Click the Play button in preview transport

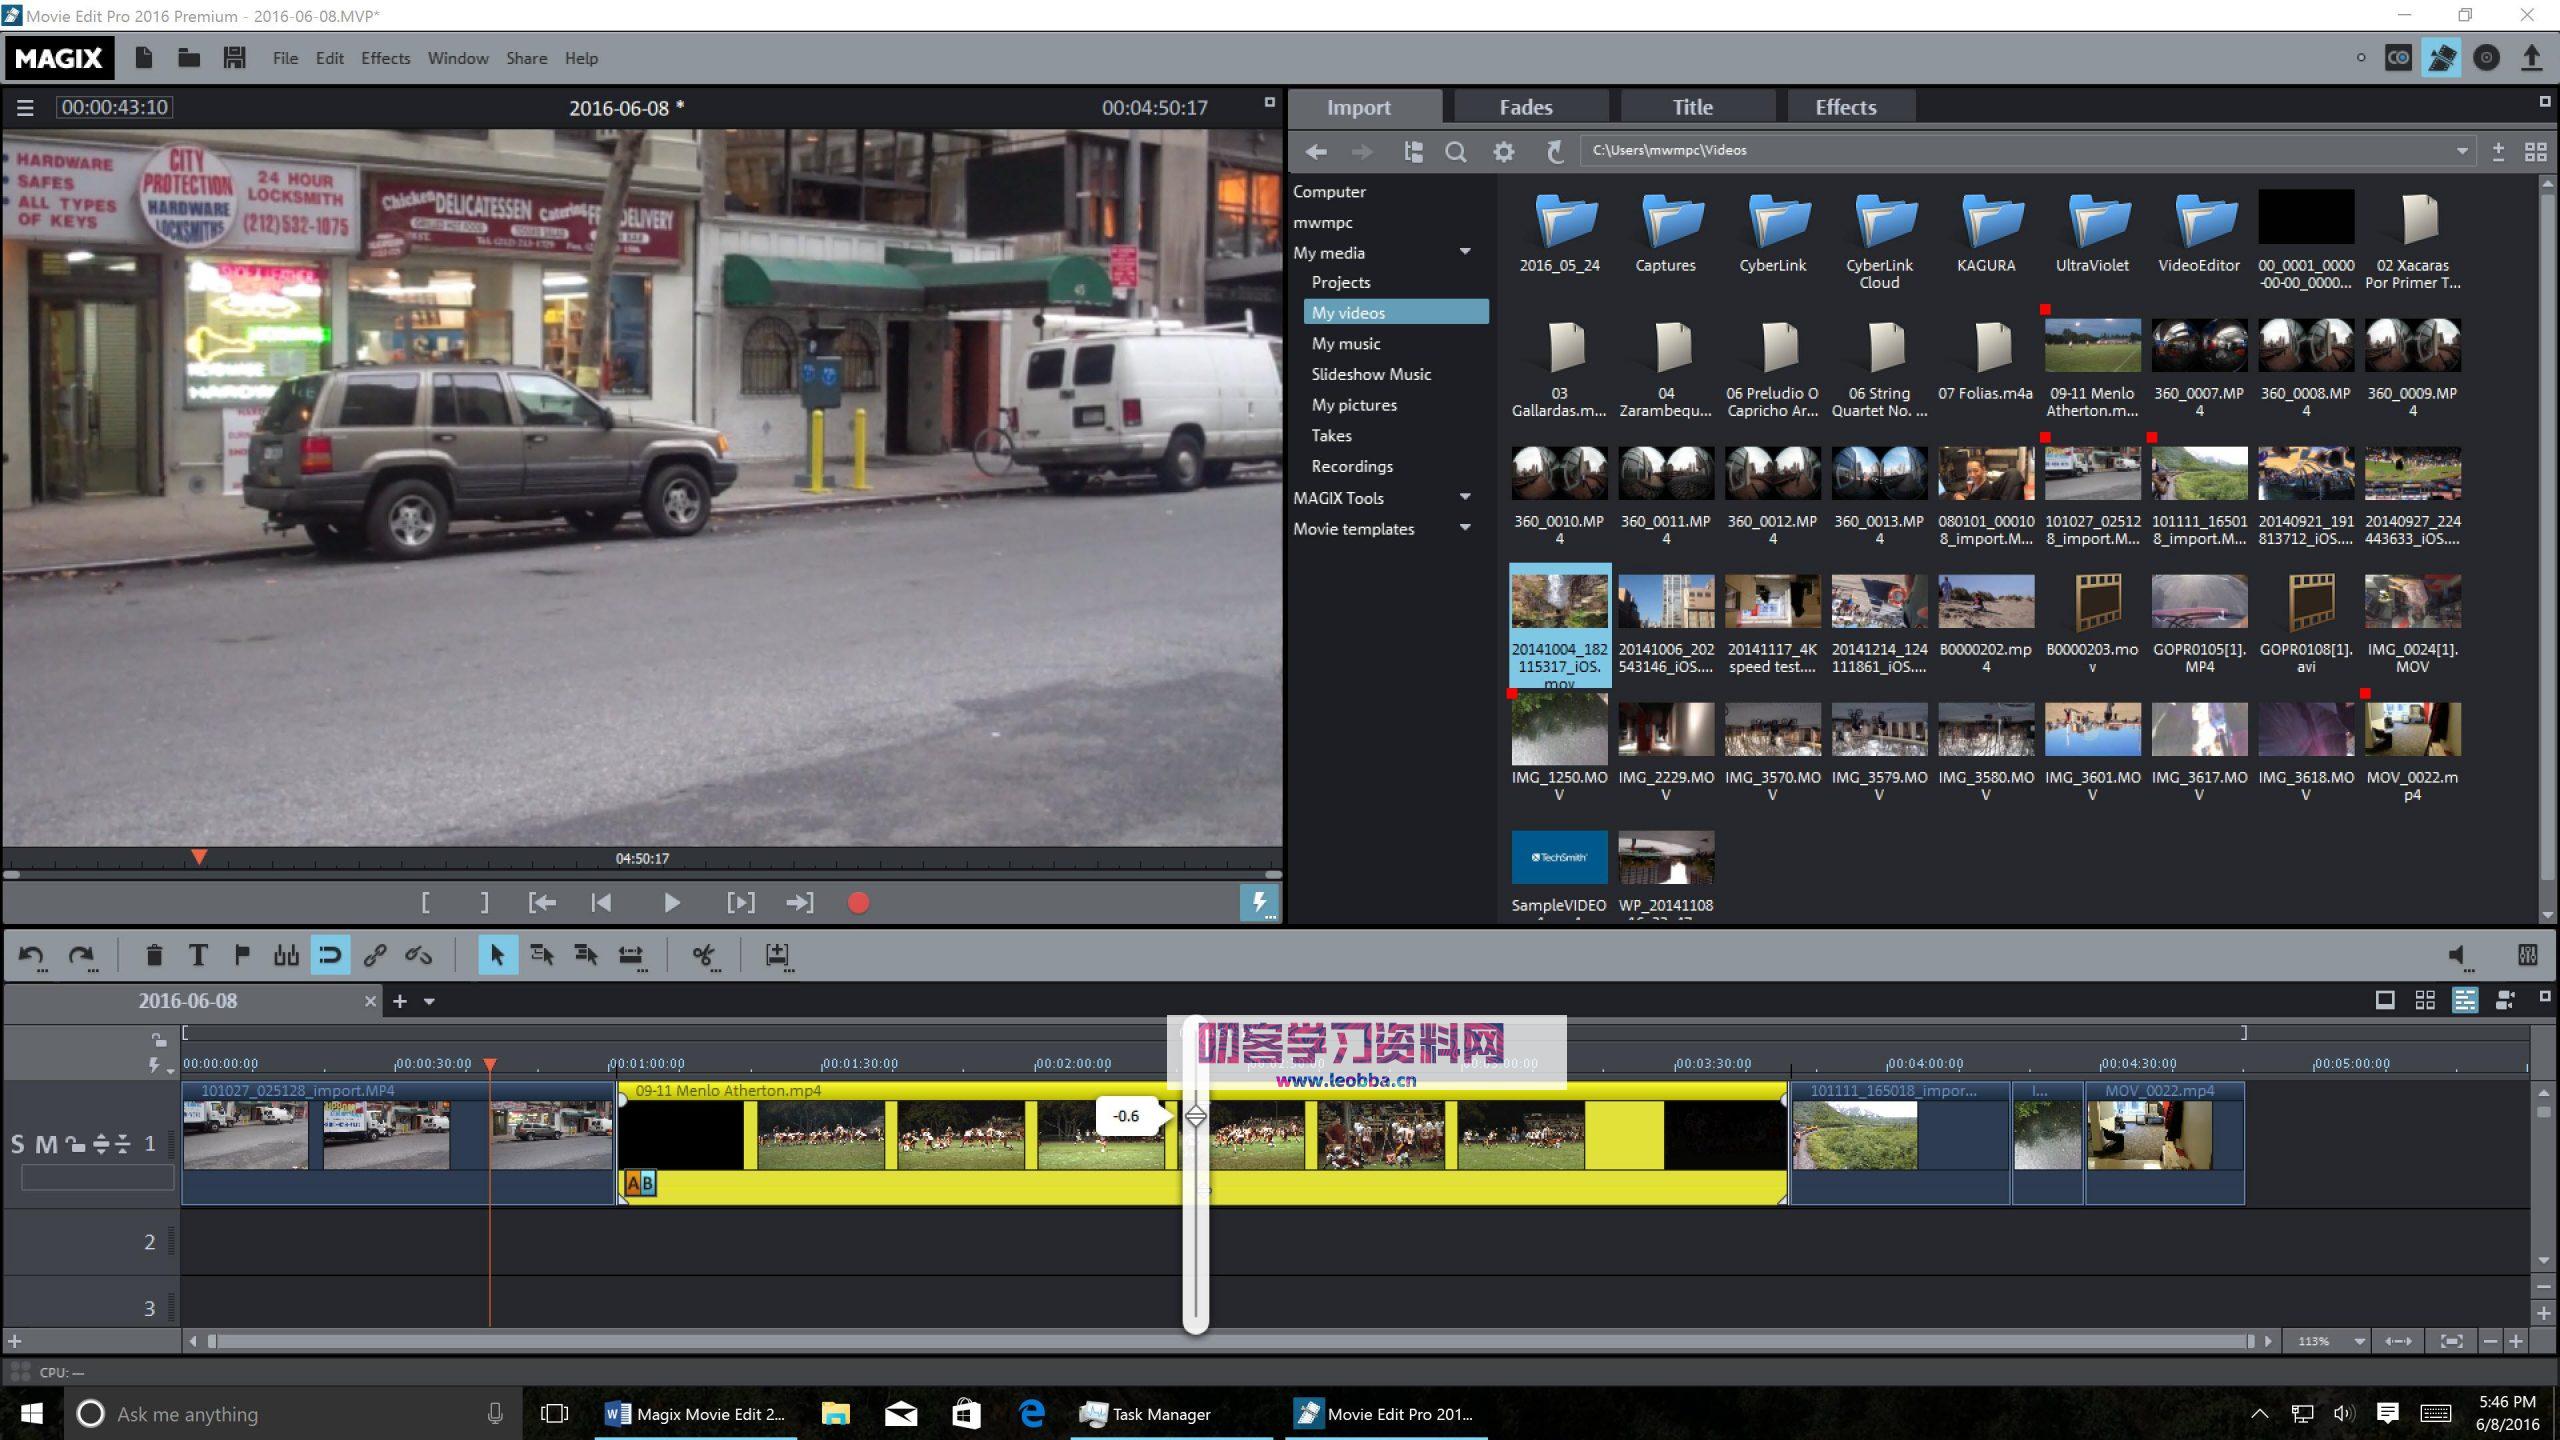pos(672,903)
